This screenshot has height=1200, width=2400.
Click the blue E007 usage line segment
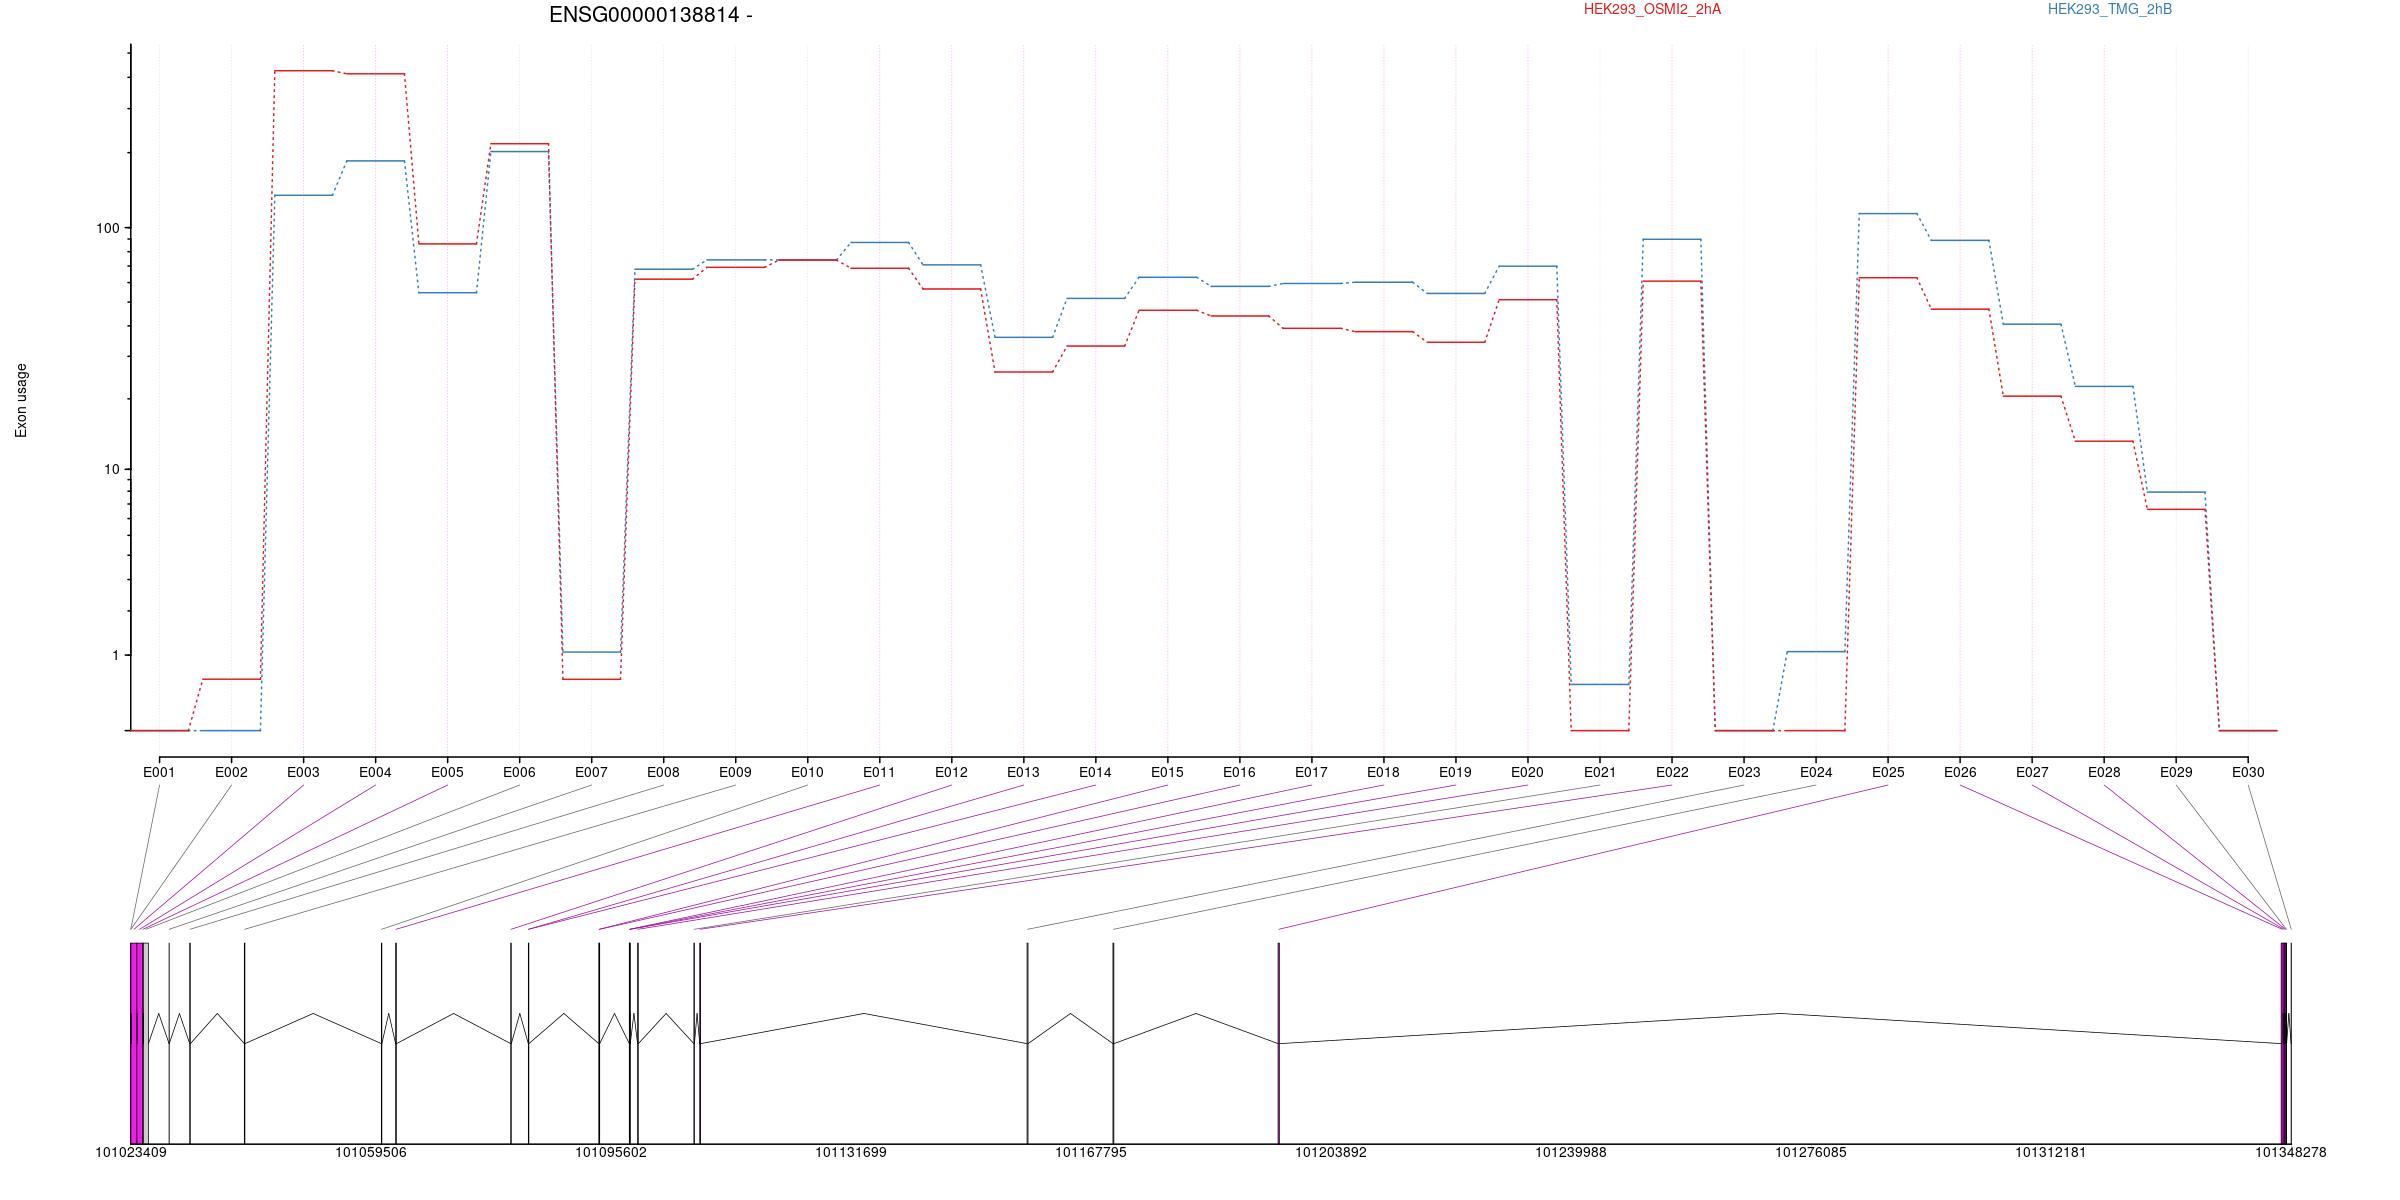[591, 652]
